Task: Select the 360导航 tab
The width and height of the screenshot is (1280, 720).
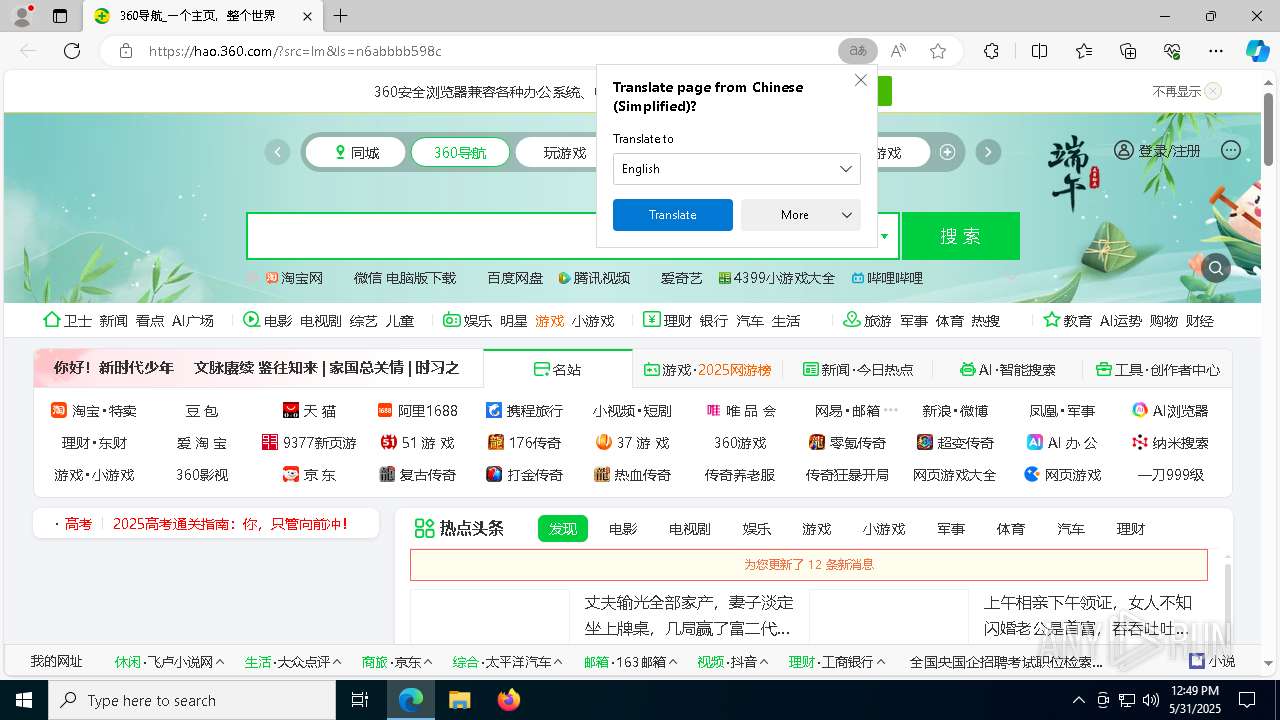Action: (460, 152)
